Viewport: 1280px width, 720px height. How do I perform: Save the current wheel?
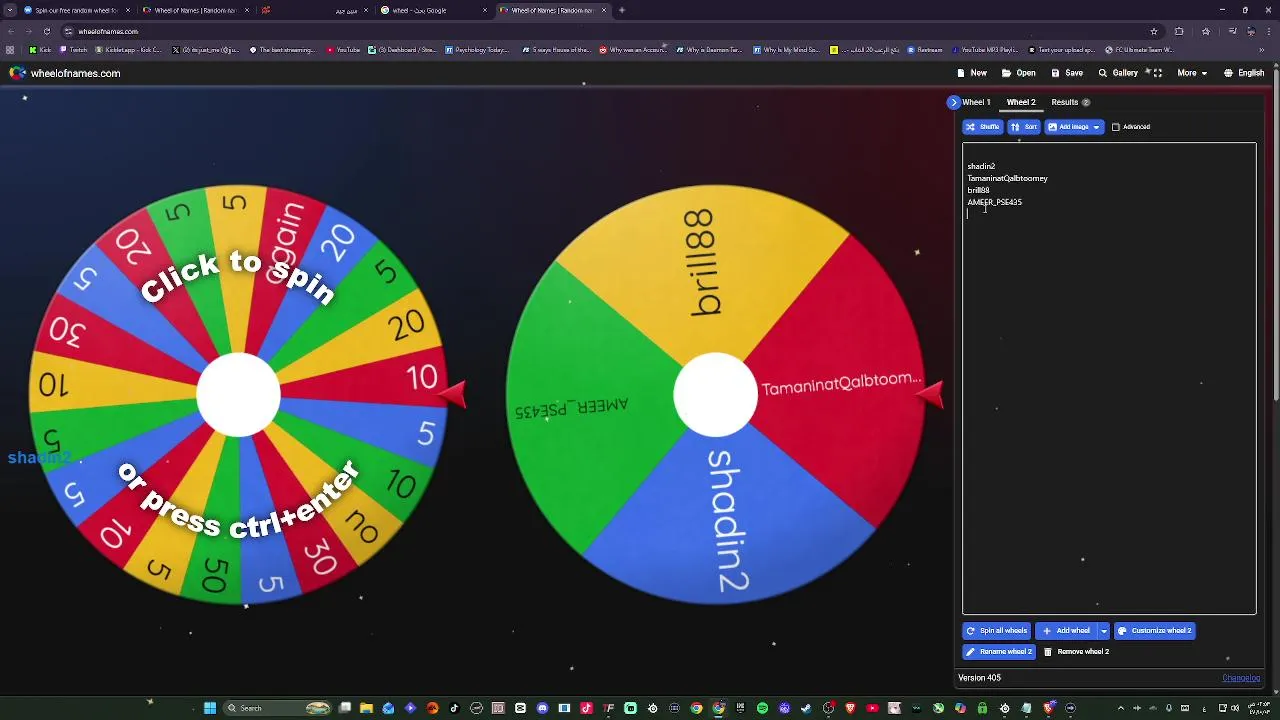(1067, 73)
